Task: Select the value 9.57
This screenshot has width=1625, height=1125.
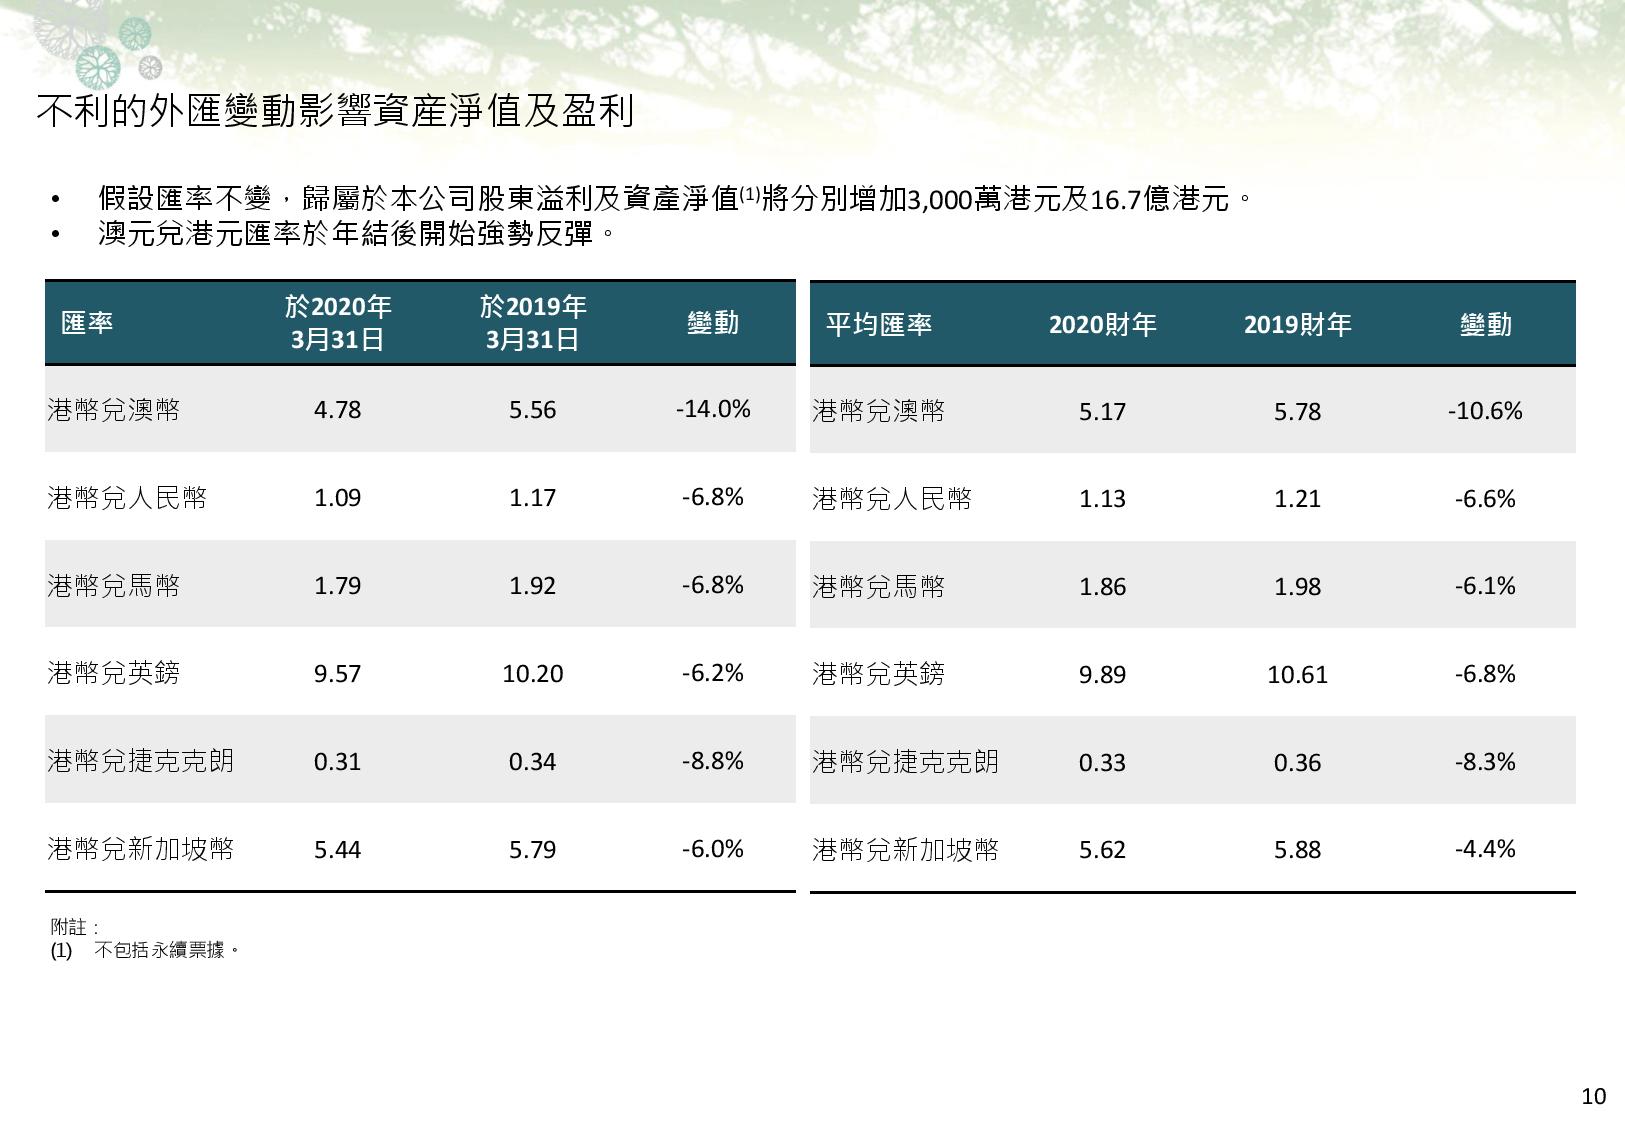Action: click(338, 673)
